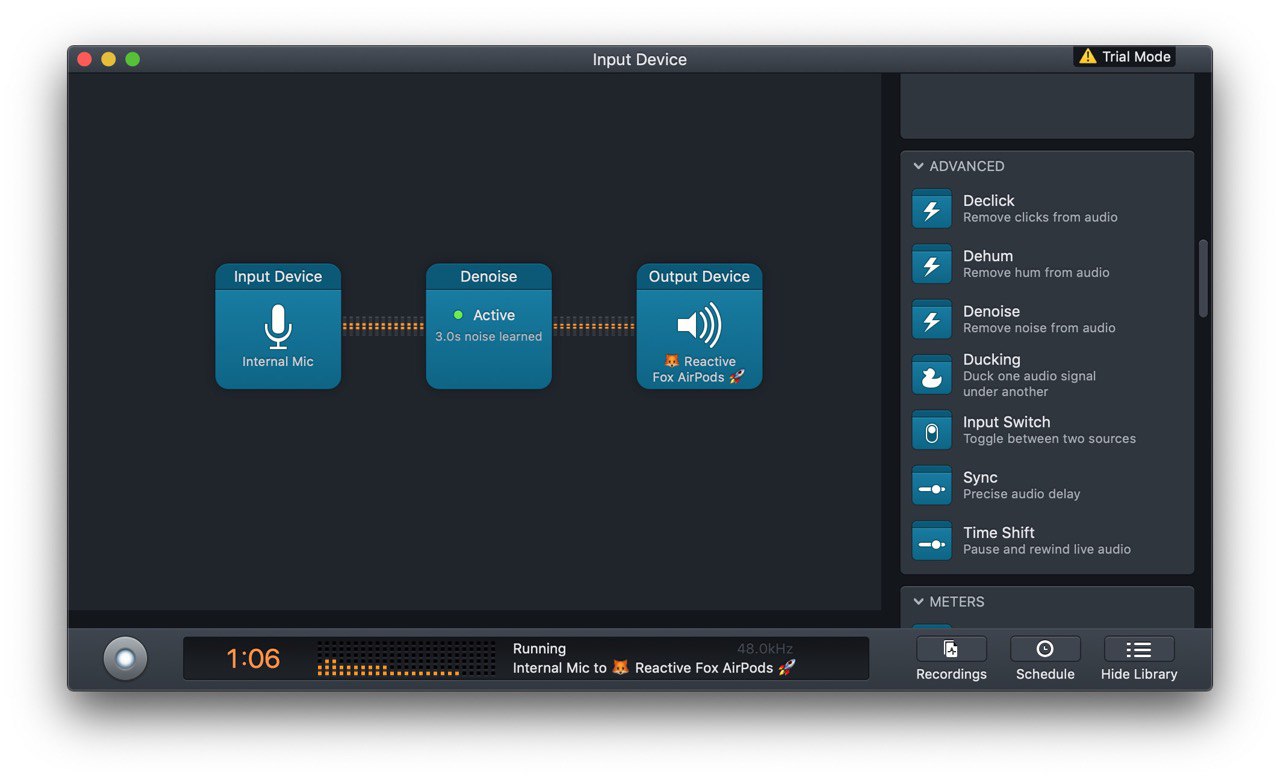1280x780 pixels.
Task: Click 'Toggle between two sources' description
Action: (x=1049, y=439)
